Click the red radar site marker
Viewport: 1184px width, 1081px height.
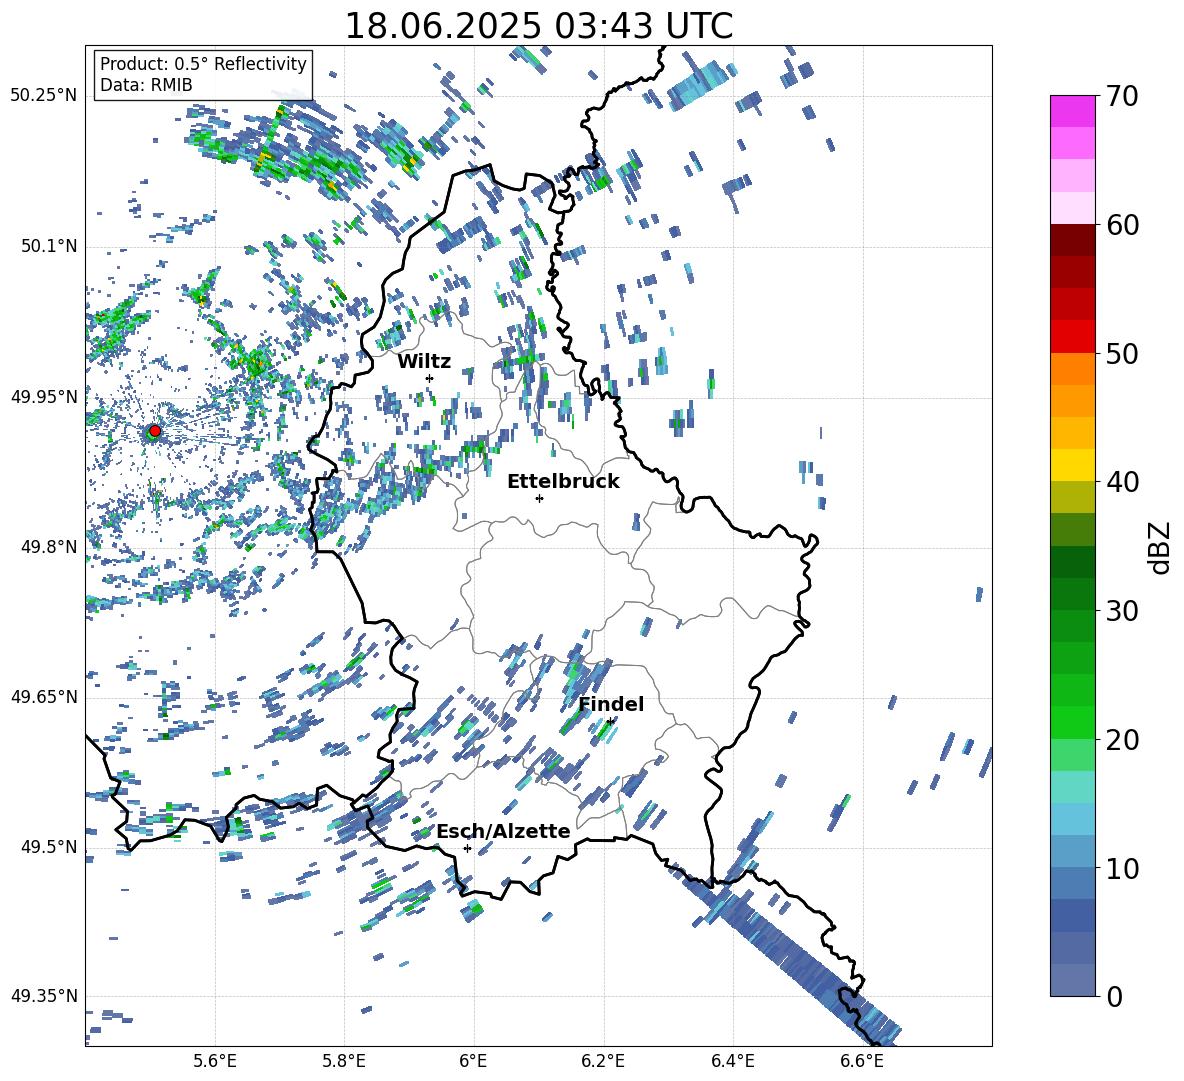click(155, 431)
